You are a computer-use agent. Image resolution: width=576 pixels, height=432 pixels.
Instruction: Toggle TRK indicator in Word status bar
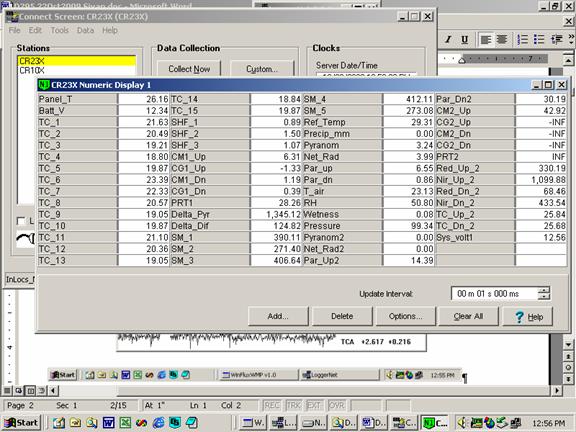(x=294, y=406)
